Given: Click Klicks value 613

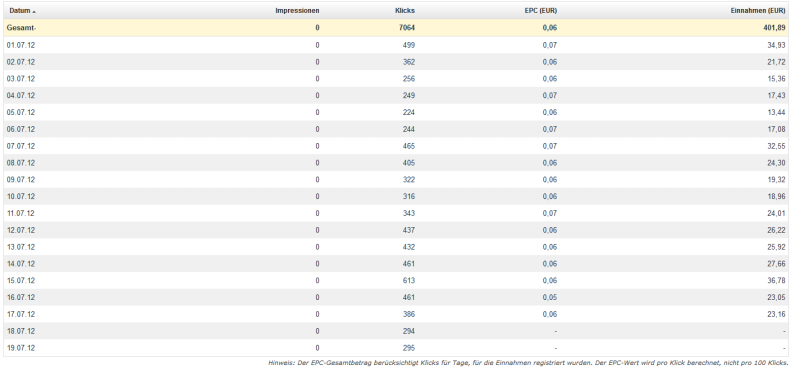Looking at the screenshot, I should point(409,281).
